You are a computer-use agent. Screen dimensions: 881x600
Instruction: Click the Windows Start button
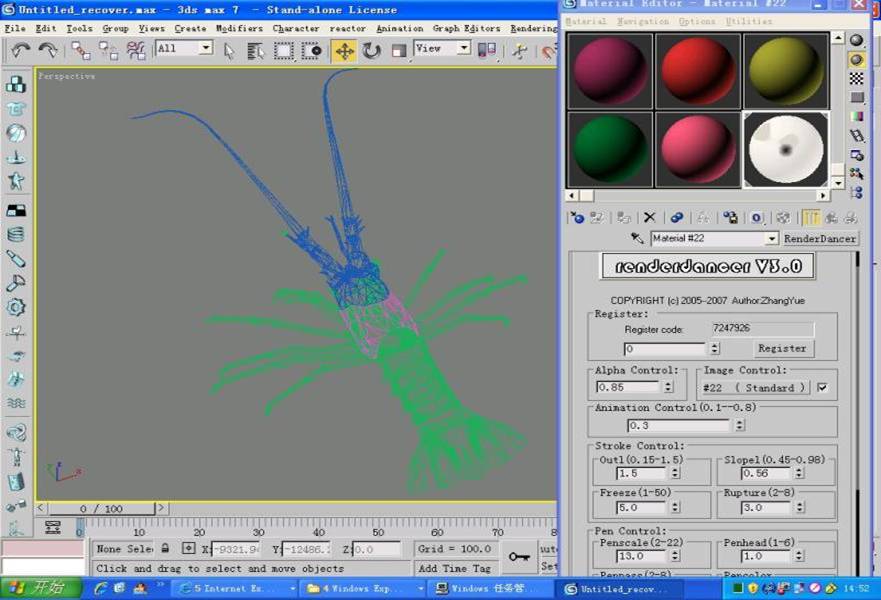pos(41,588)
